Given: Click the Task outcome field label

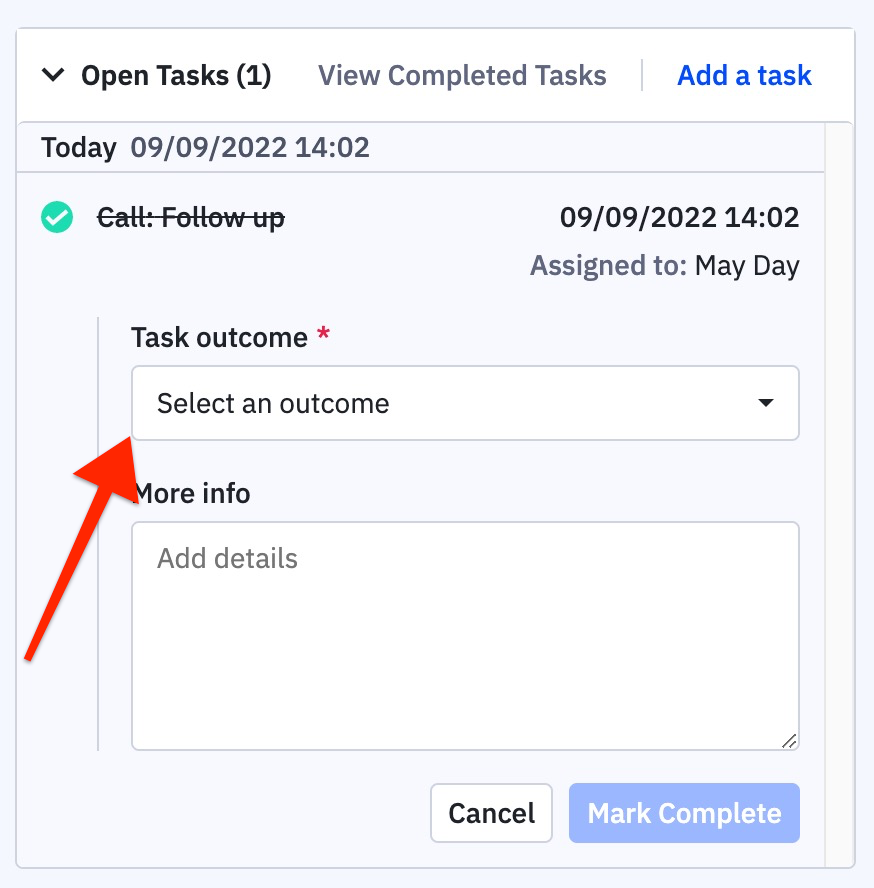Looking at the screenshot, I should point(219,338).
